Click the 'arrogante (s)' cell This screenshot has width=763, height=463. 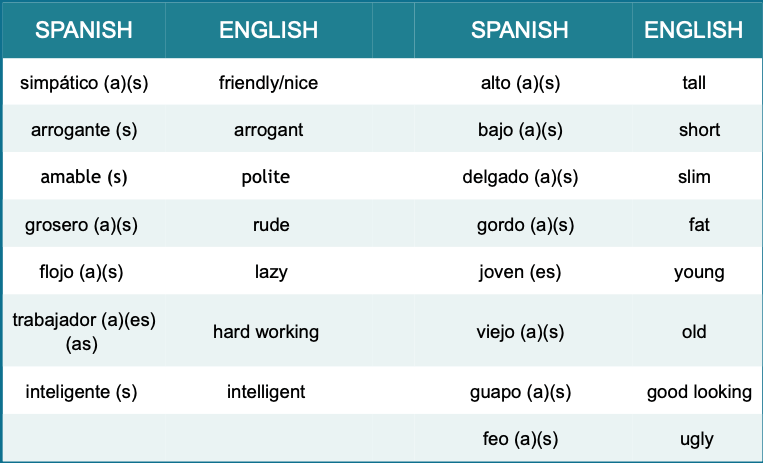click(84, 130)
